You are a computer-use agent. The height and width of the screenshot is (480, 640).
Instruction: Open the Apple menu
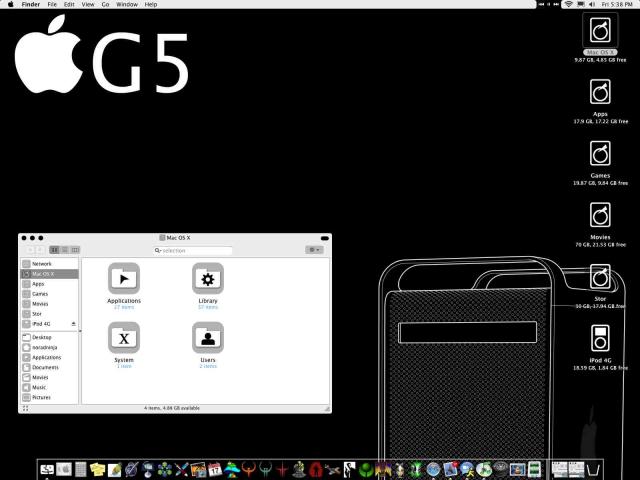pyautogui.click(x=11, y=4)
